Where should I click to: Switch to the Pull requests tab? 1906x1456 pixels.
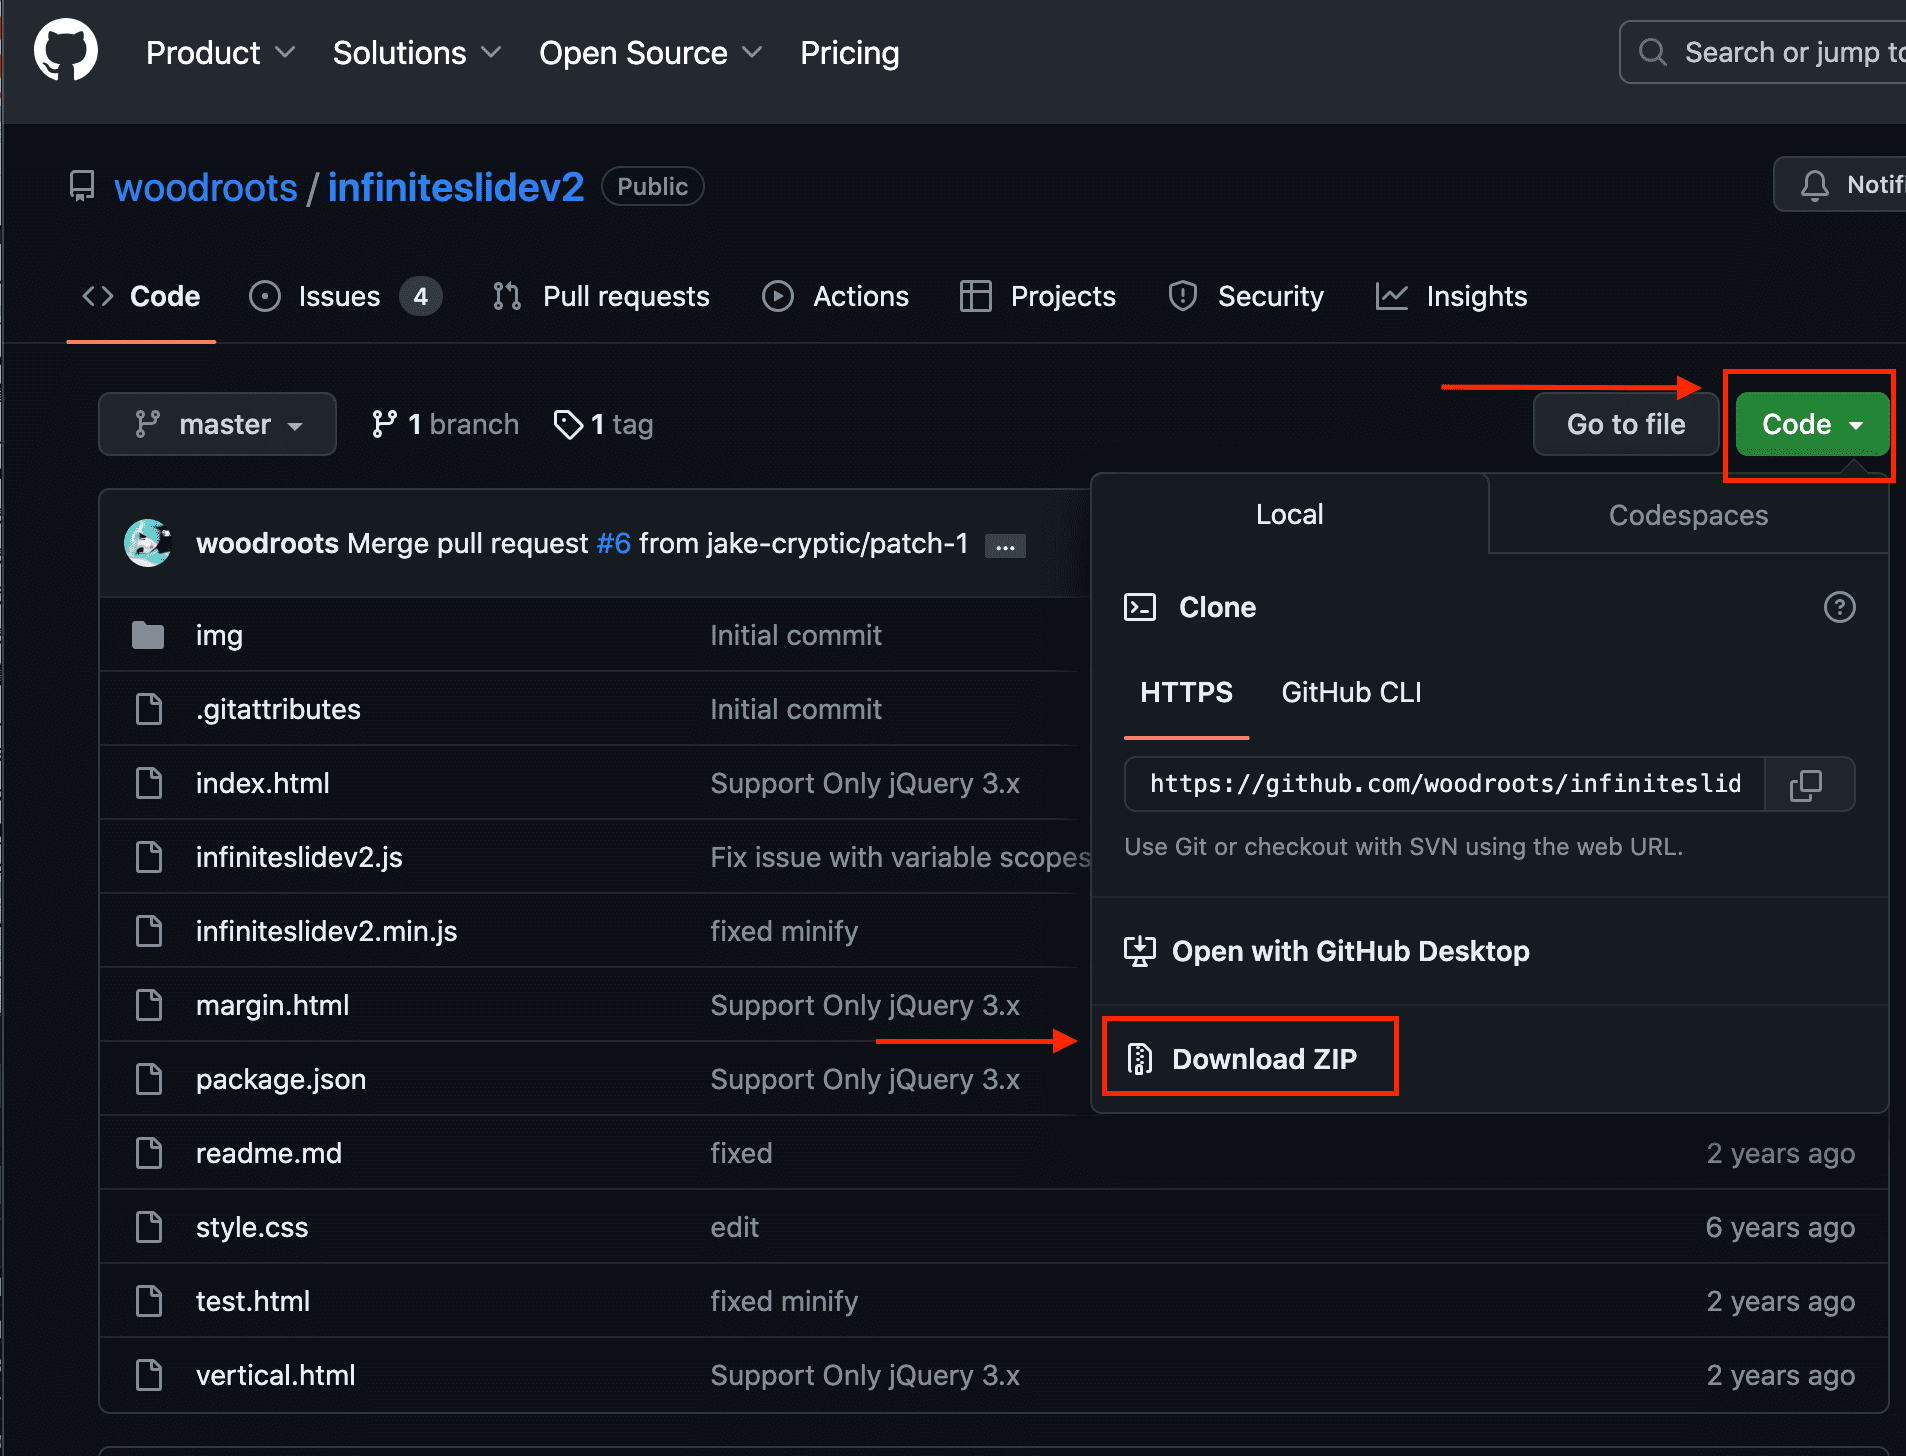[601, 296]
